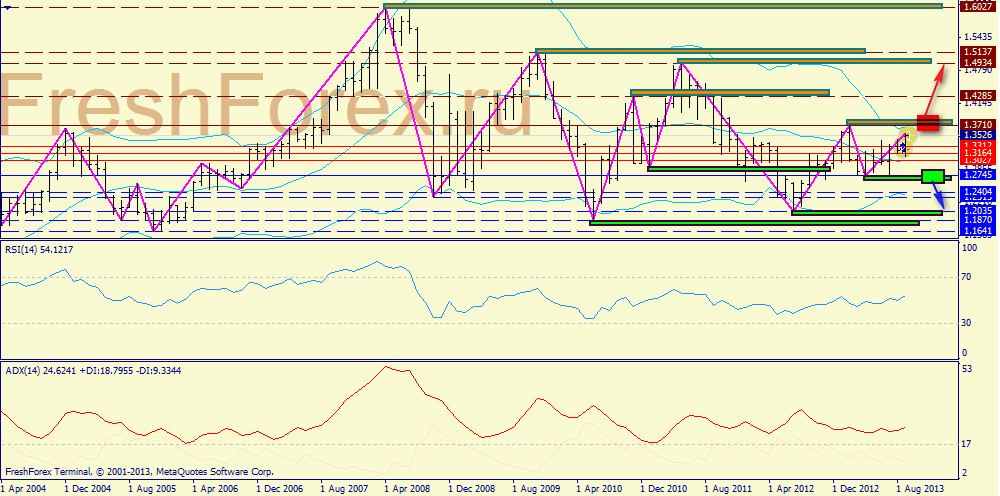Click the red rectangle resistance marker

(927, 123)
